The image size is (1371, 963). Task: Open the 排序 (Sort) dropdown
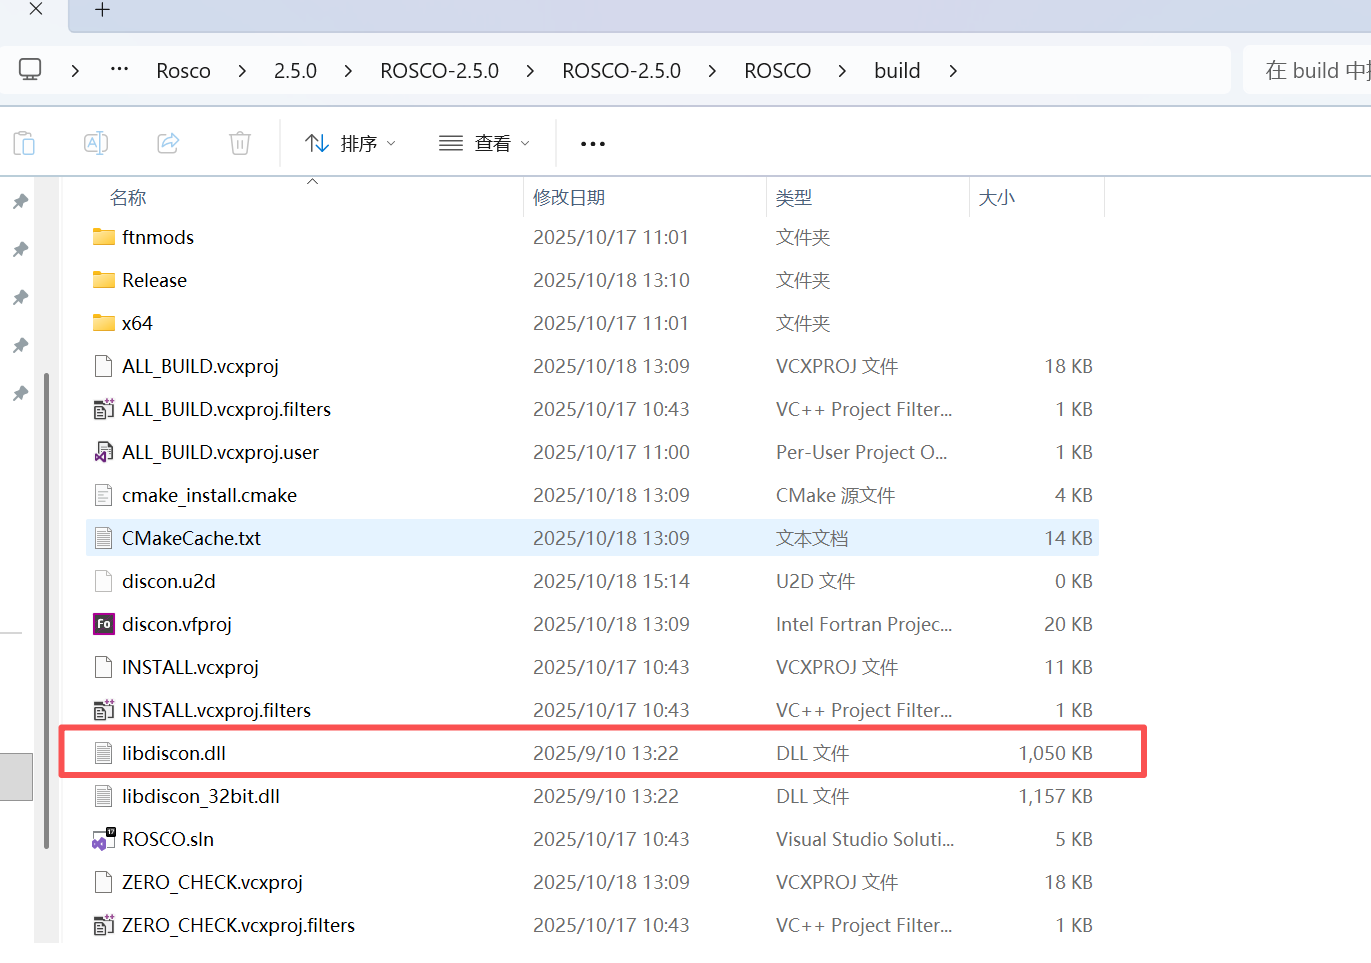coord(350,142)
